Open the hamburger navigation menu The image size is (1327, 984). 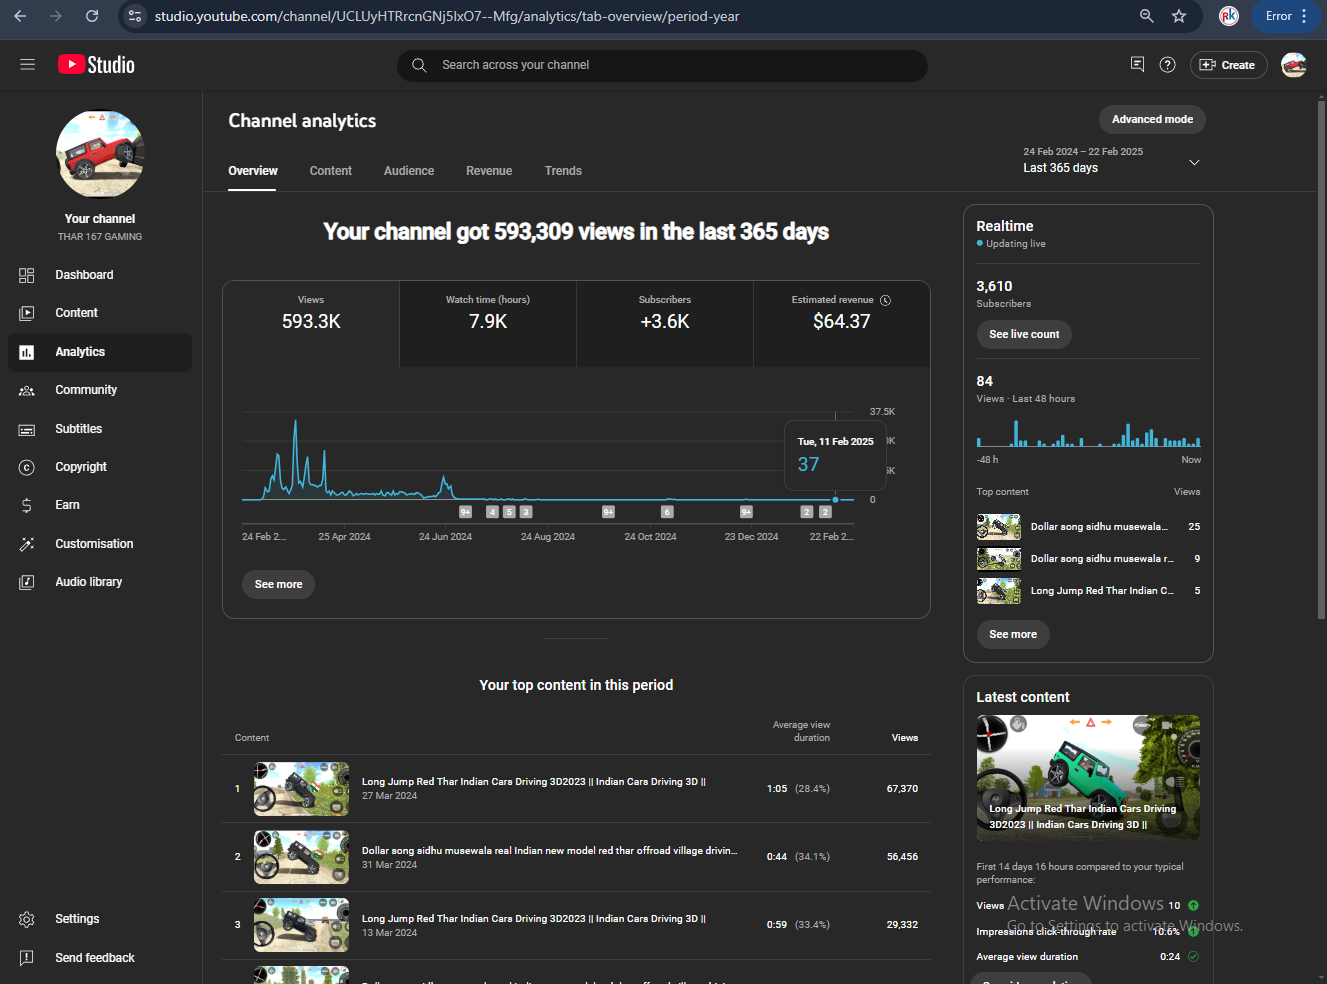27,65
